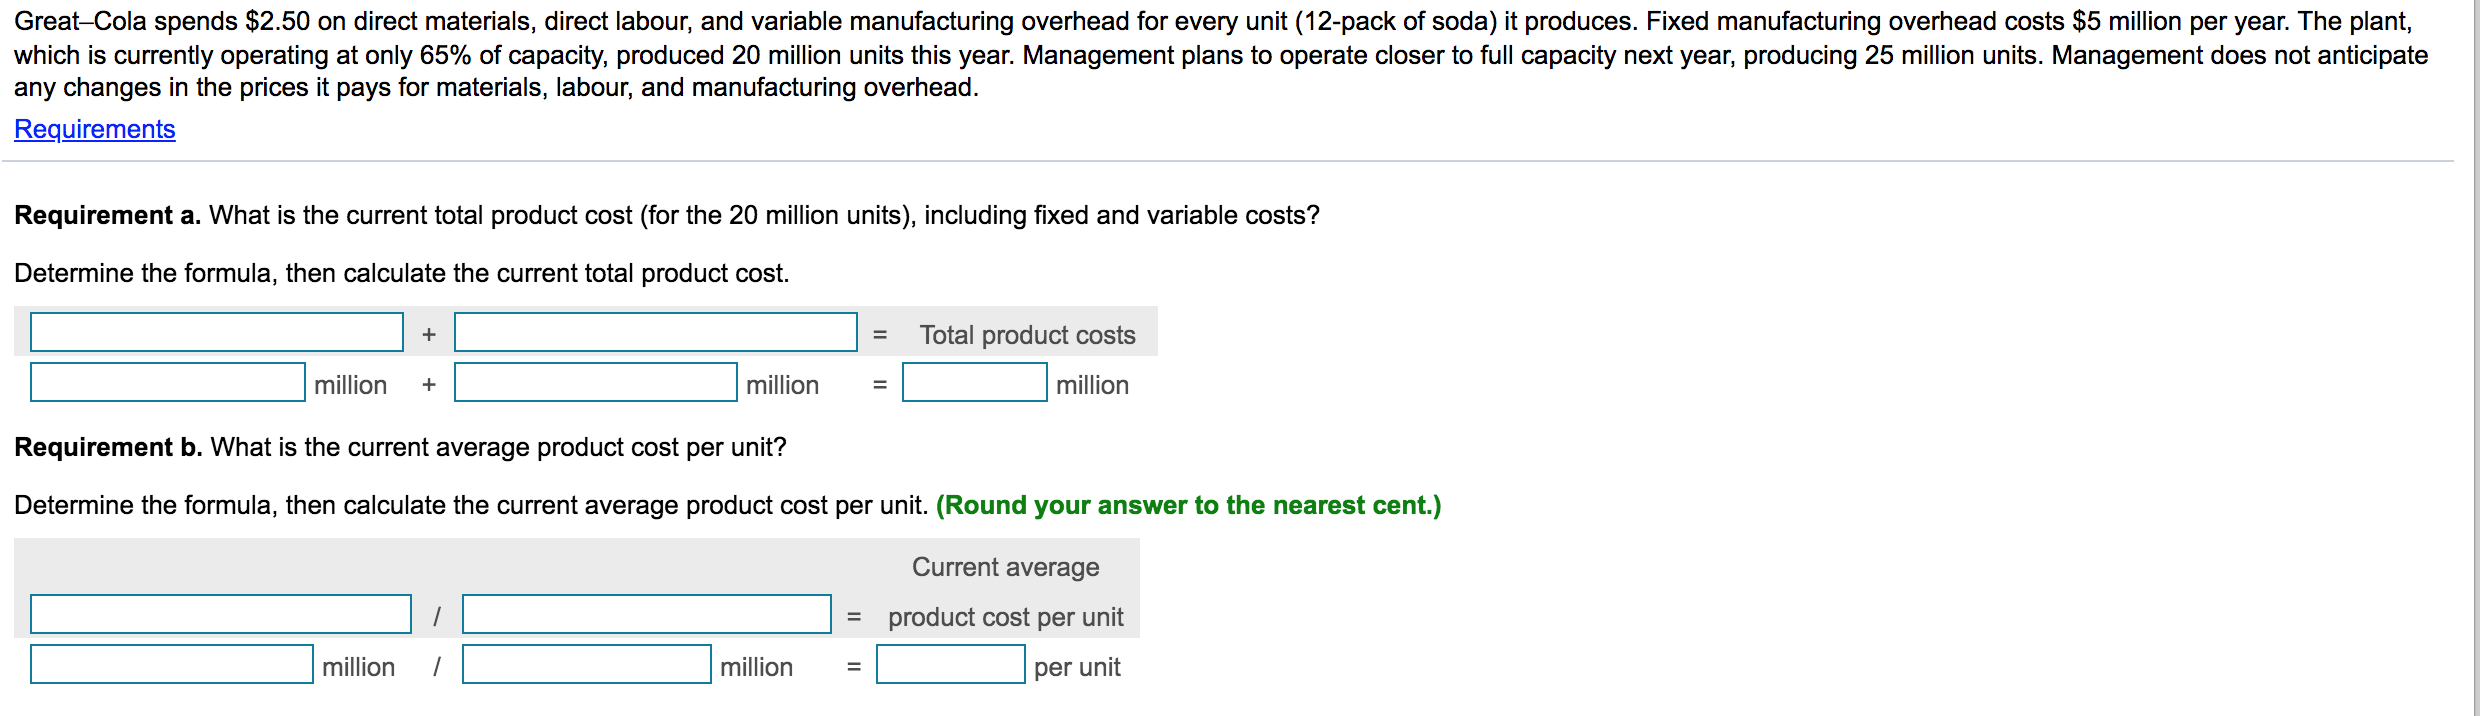The image size is (2480, 716).
Task: Open the Requirements link
Action: 94,129
